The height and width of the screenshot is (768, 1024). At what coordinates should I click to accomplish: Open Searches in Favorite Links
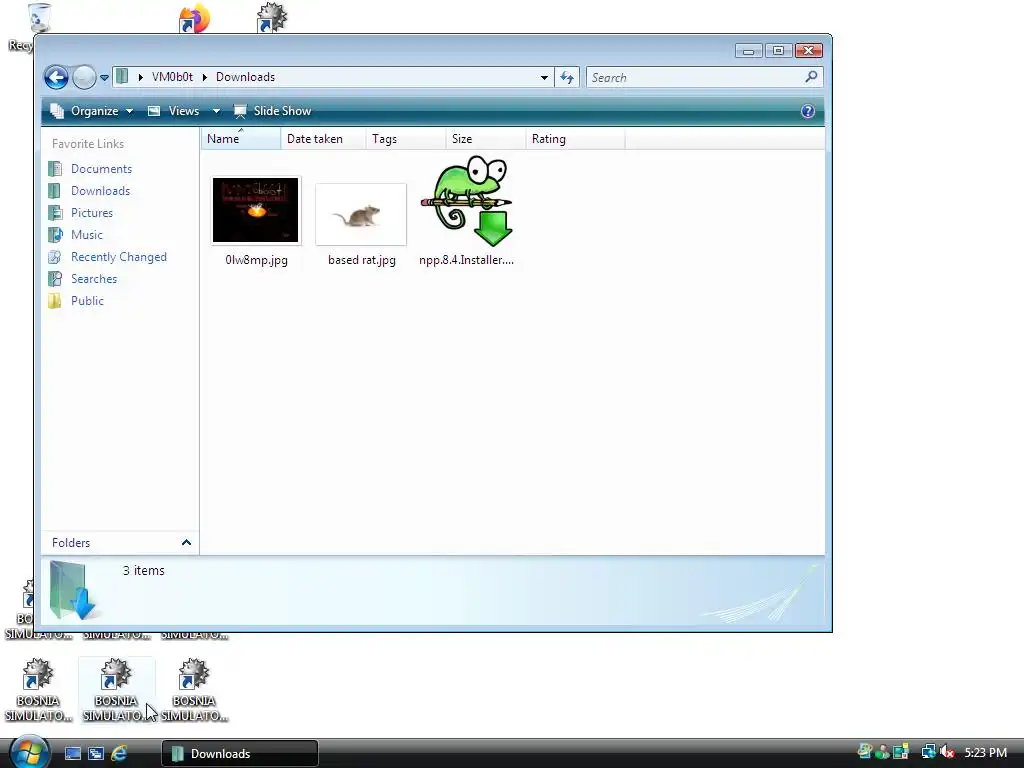click(94, 279)
